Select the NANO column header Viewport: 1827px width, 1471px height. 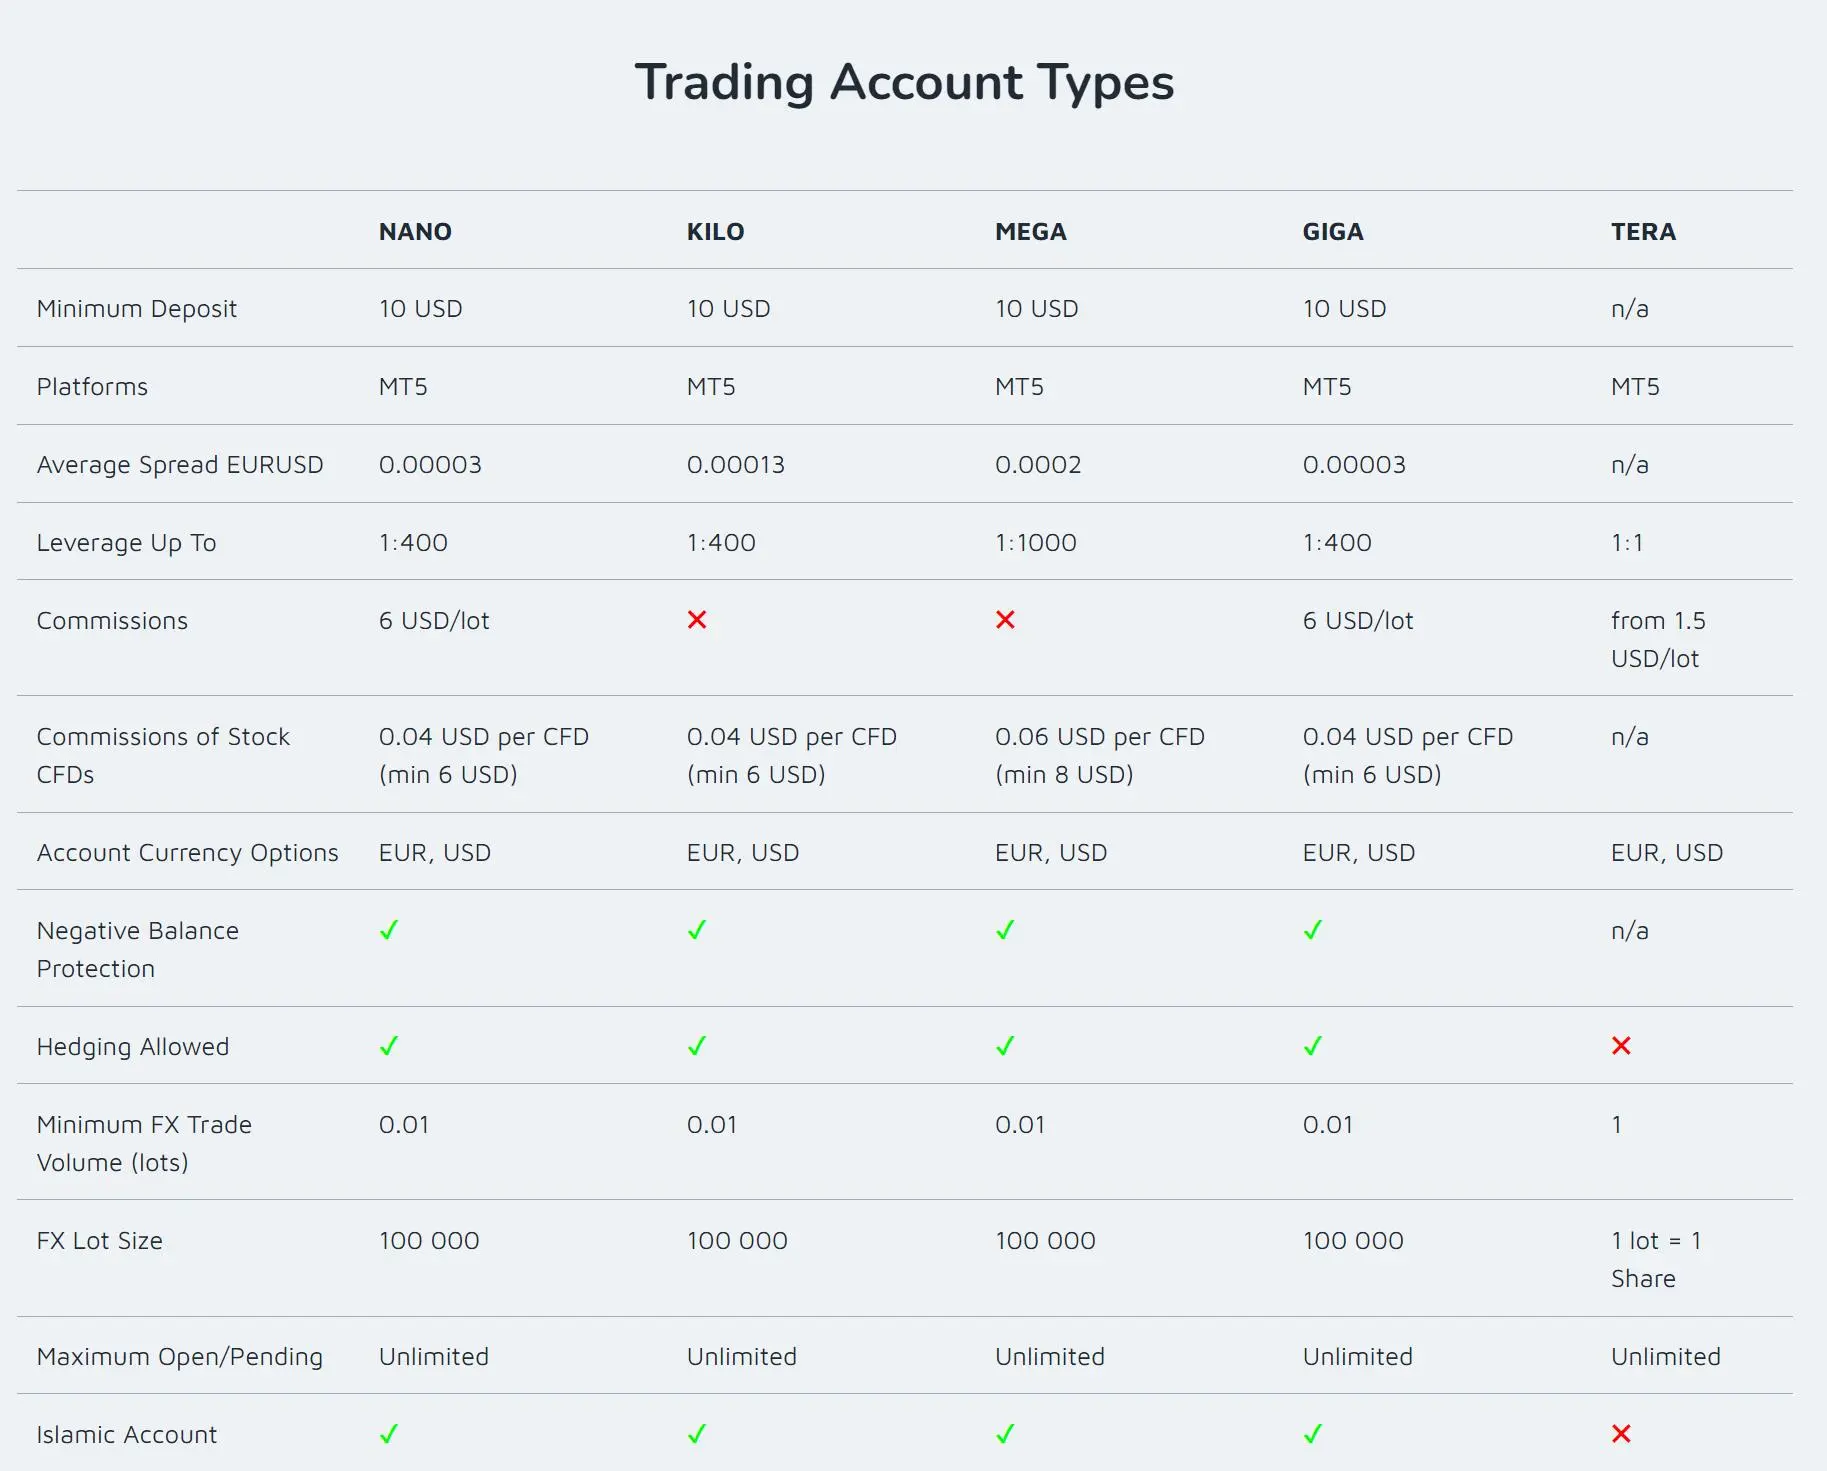[x=415, y=232]
